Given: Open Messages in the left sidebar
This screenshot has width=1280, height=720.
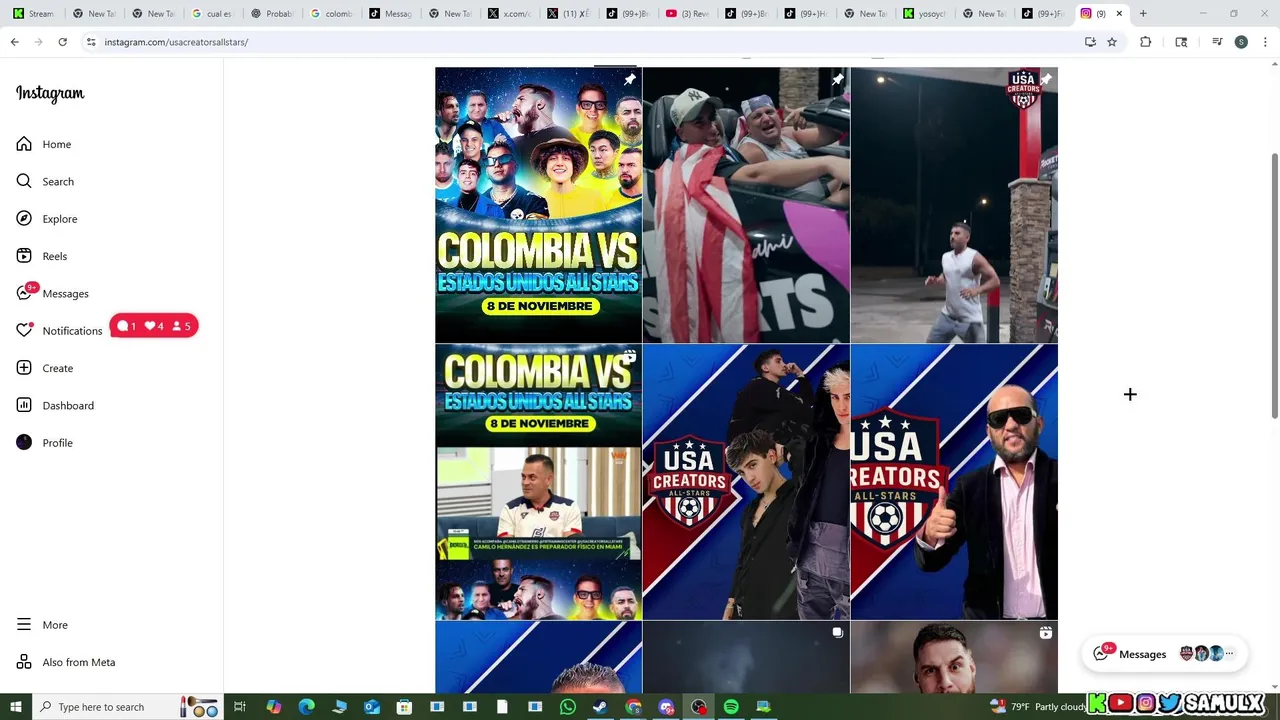Looking at the screenshot, I should pyautogui.click(x=53, y=293).
